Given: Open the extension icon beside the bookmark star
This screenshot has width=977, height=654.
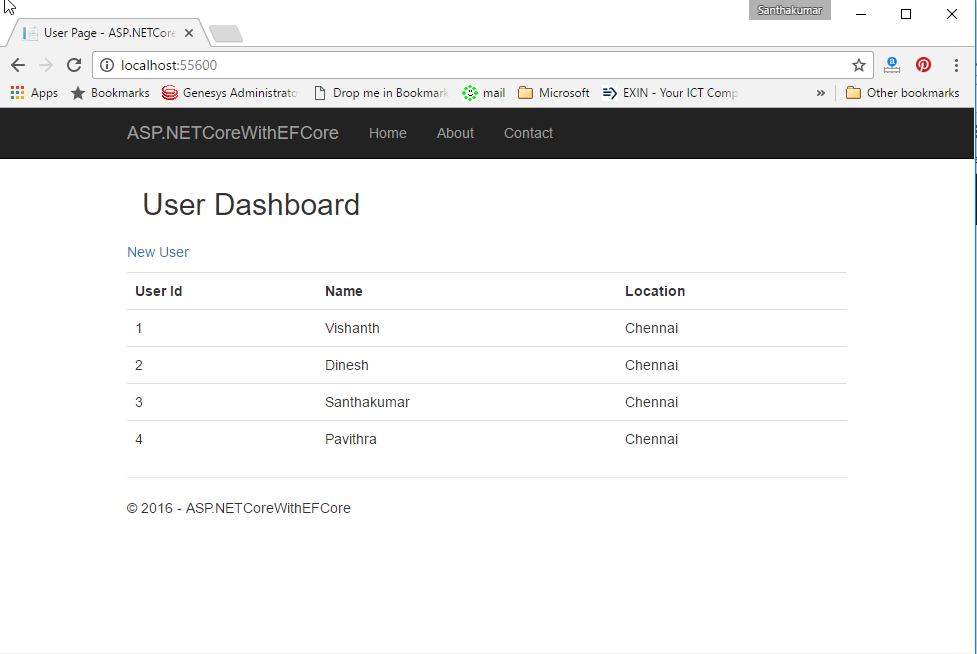Looking at the screenshot, I should [891, 64].
